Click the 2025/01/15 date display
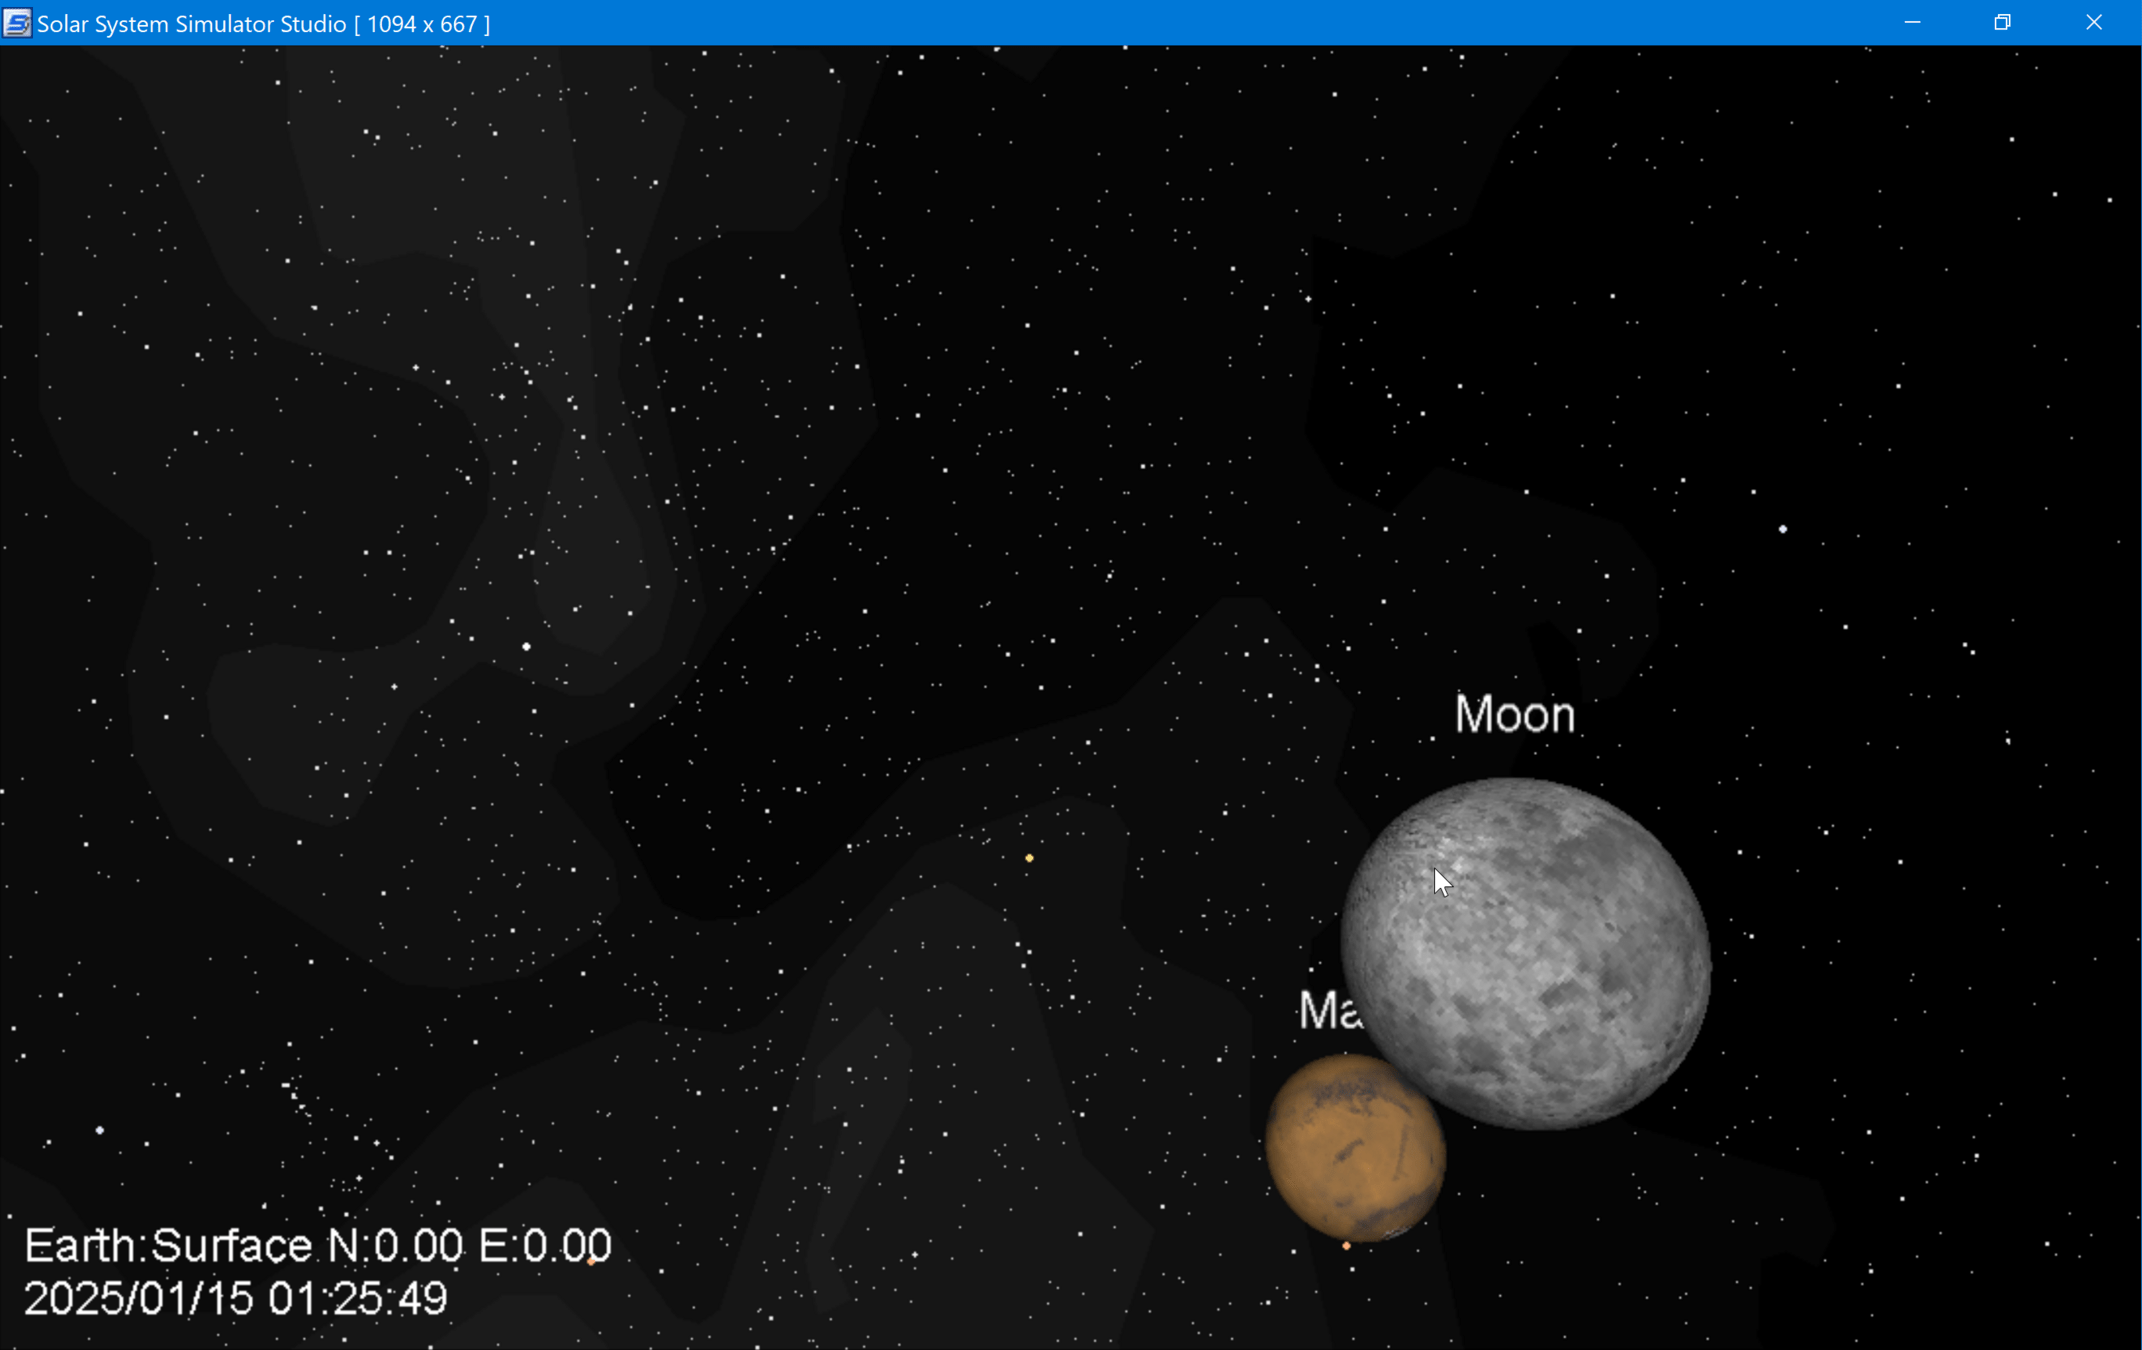This screenshot has width=2142, height=1350. (x=138, y=1299)
